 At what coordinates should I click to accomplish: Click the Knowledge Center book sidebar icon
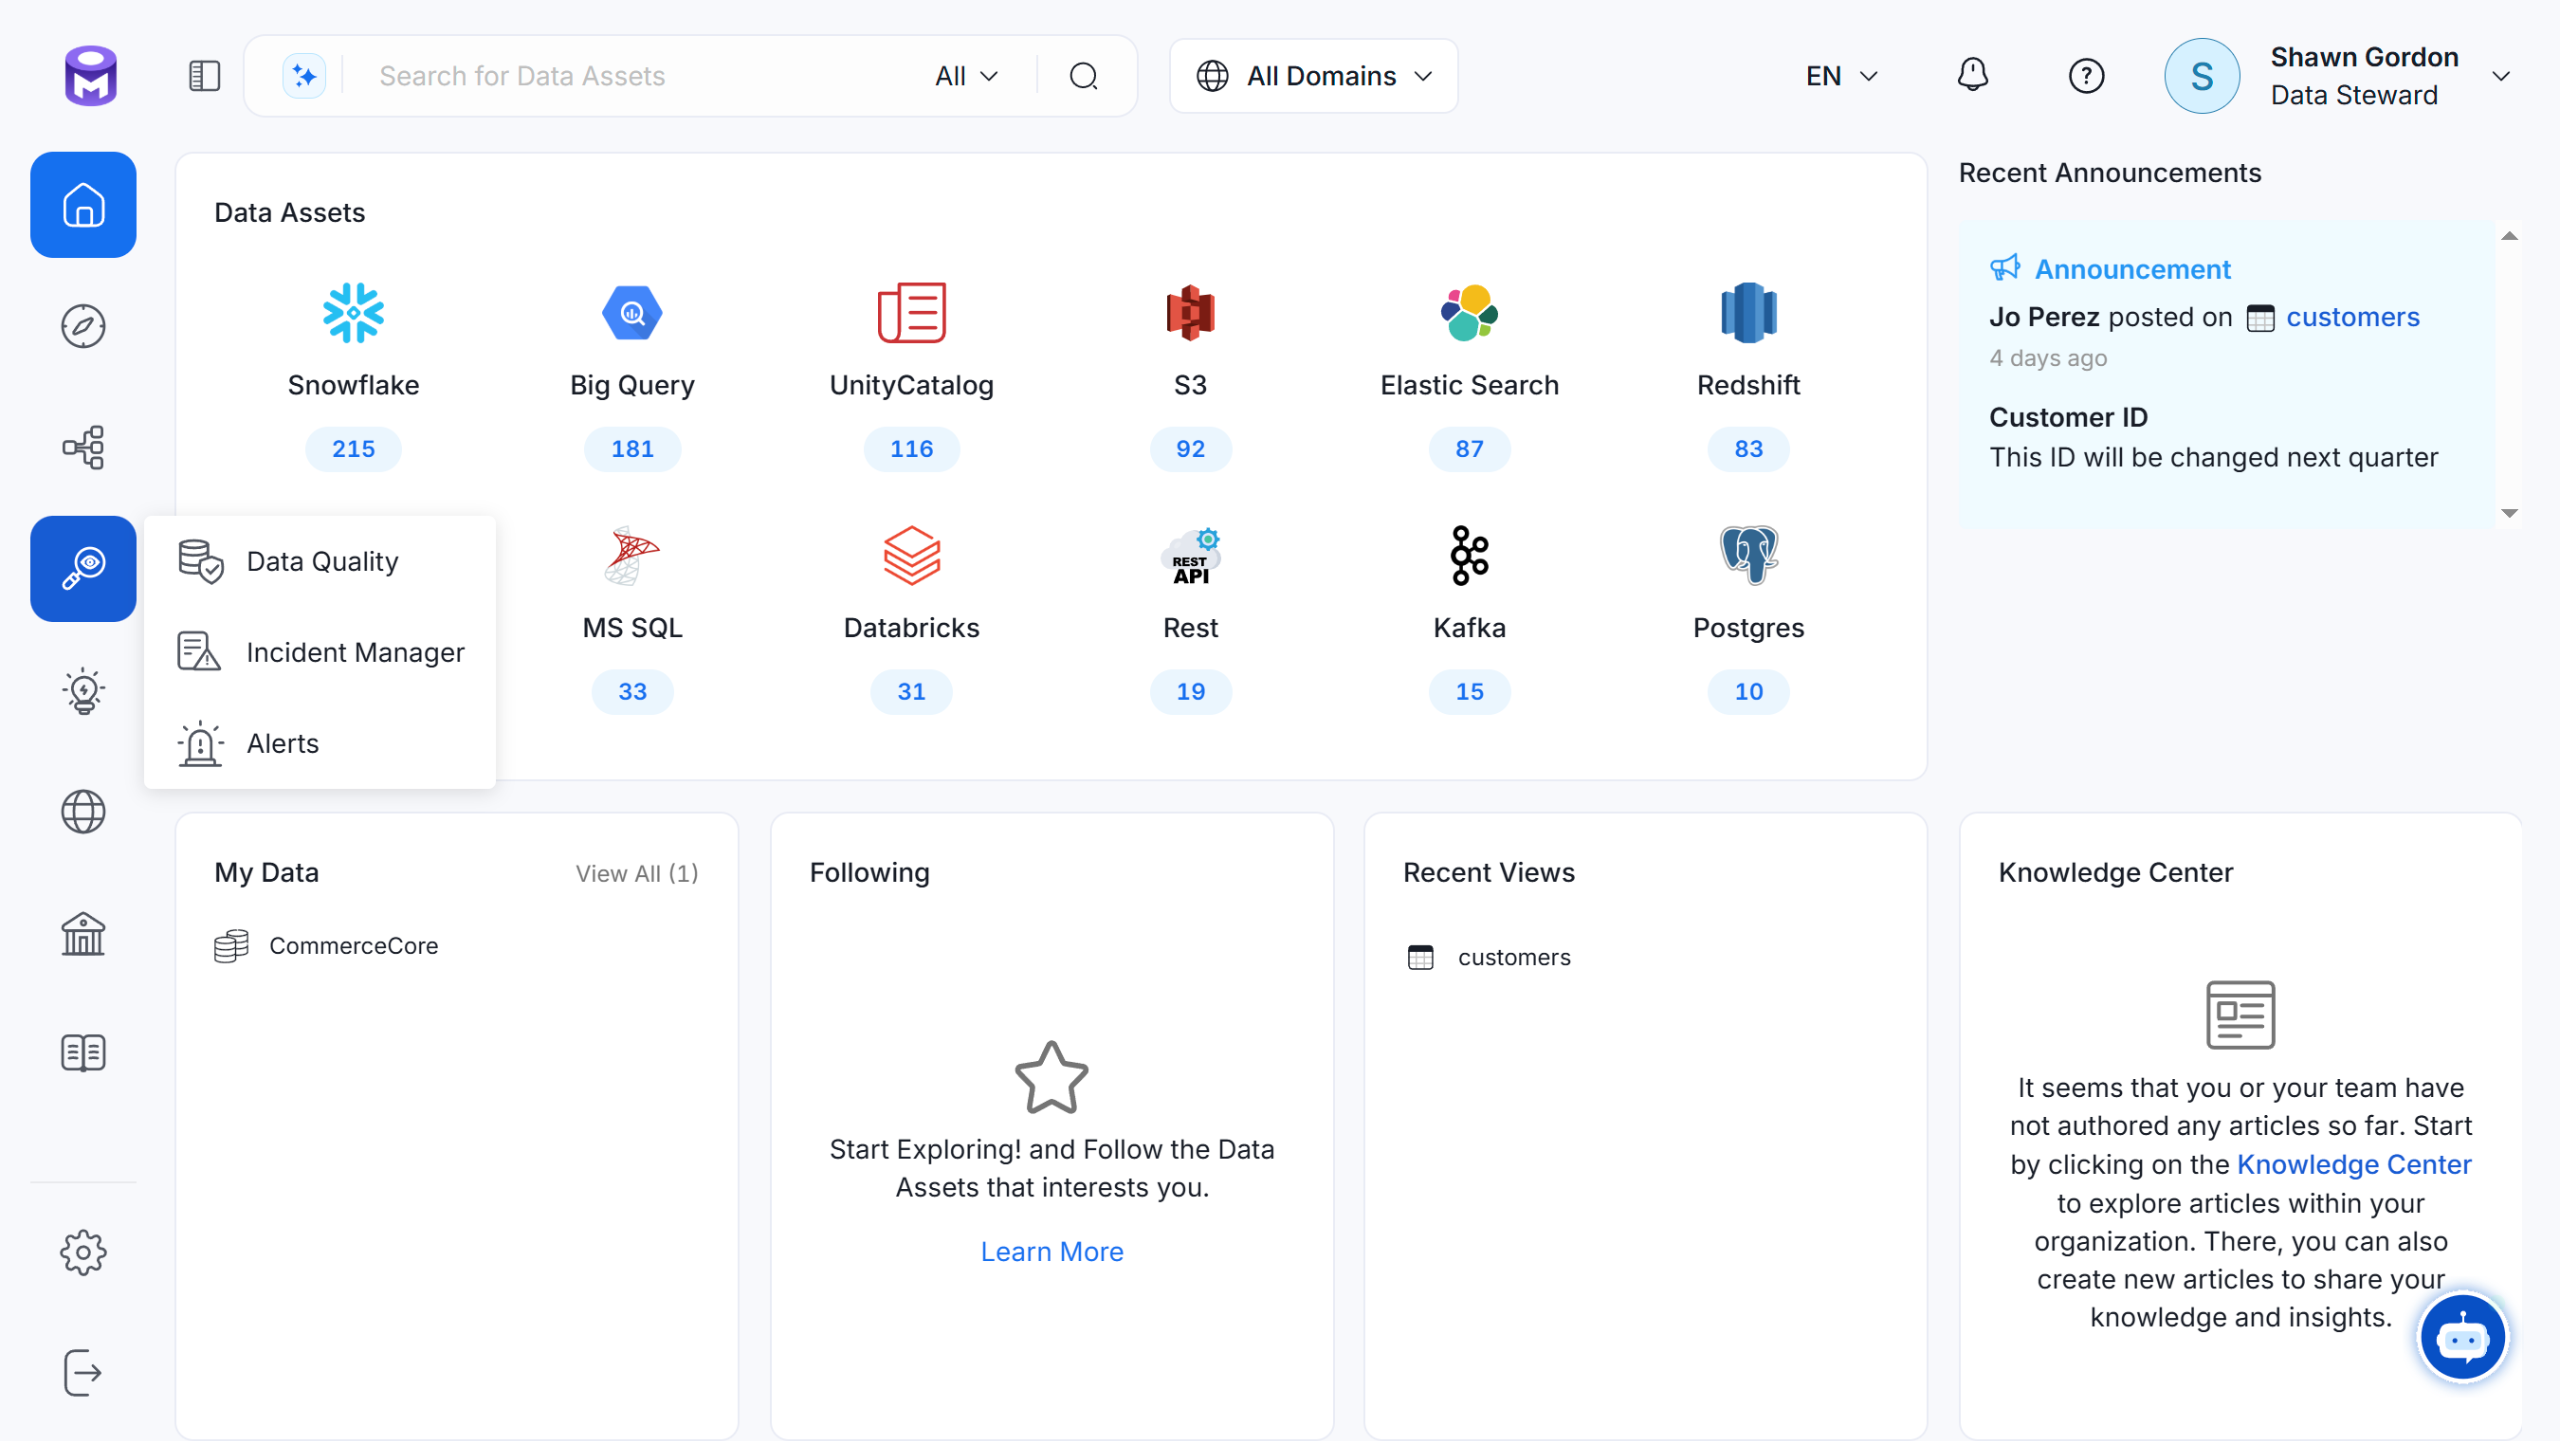point(83,1053)
